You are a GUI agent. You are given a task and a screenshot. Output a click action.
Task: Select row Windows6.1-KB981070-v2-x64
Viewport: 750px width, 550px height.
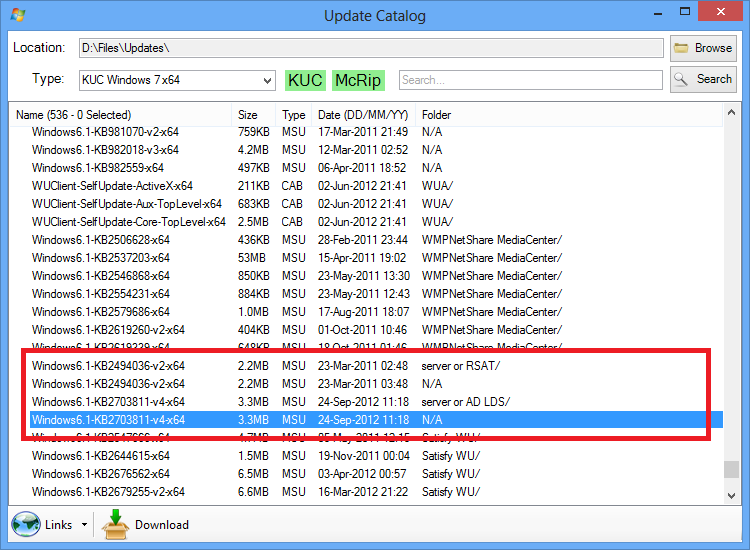tap(376, 132)
